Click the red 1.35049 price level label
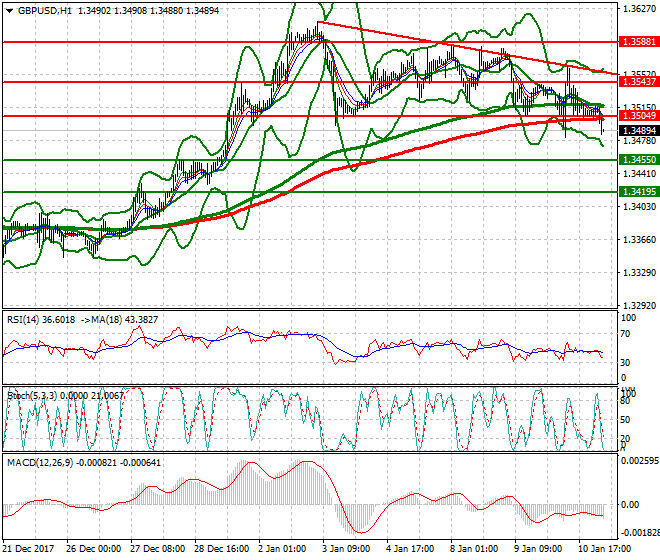Screen dimensions: 660x560 (639, 115)
